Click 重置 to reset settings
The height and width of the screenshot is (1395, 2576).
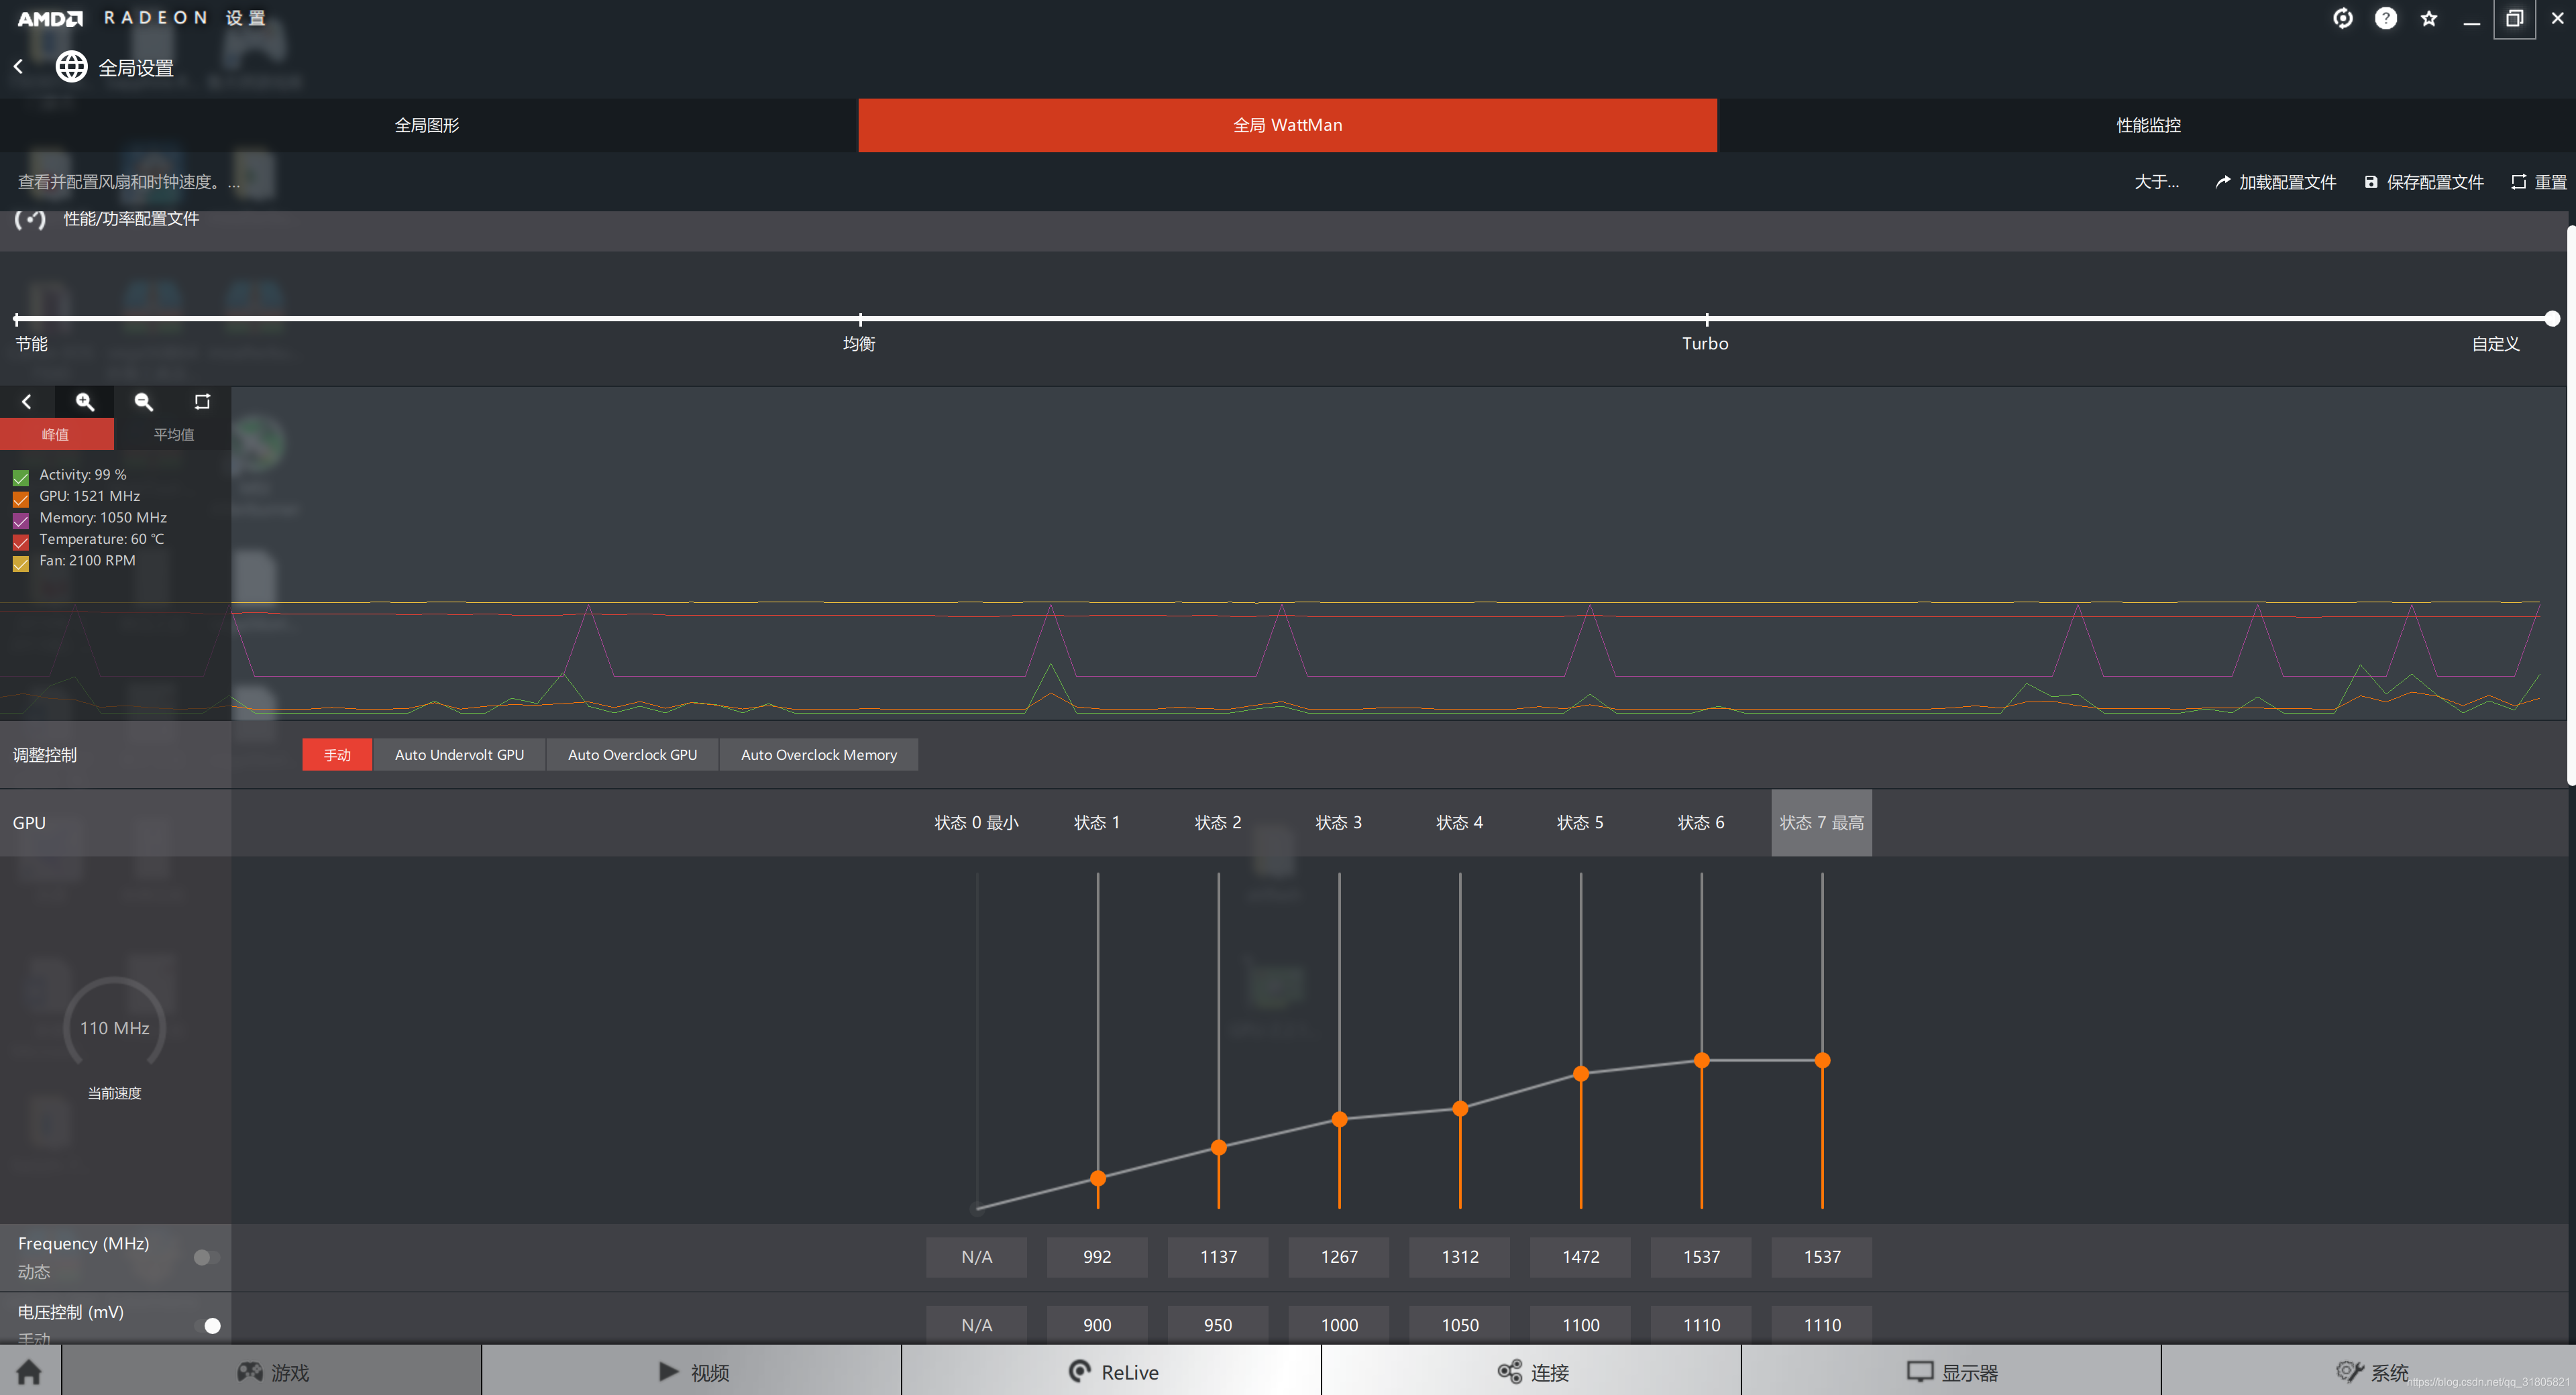pyautogui.click(x=2550, y=181)
